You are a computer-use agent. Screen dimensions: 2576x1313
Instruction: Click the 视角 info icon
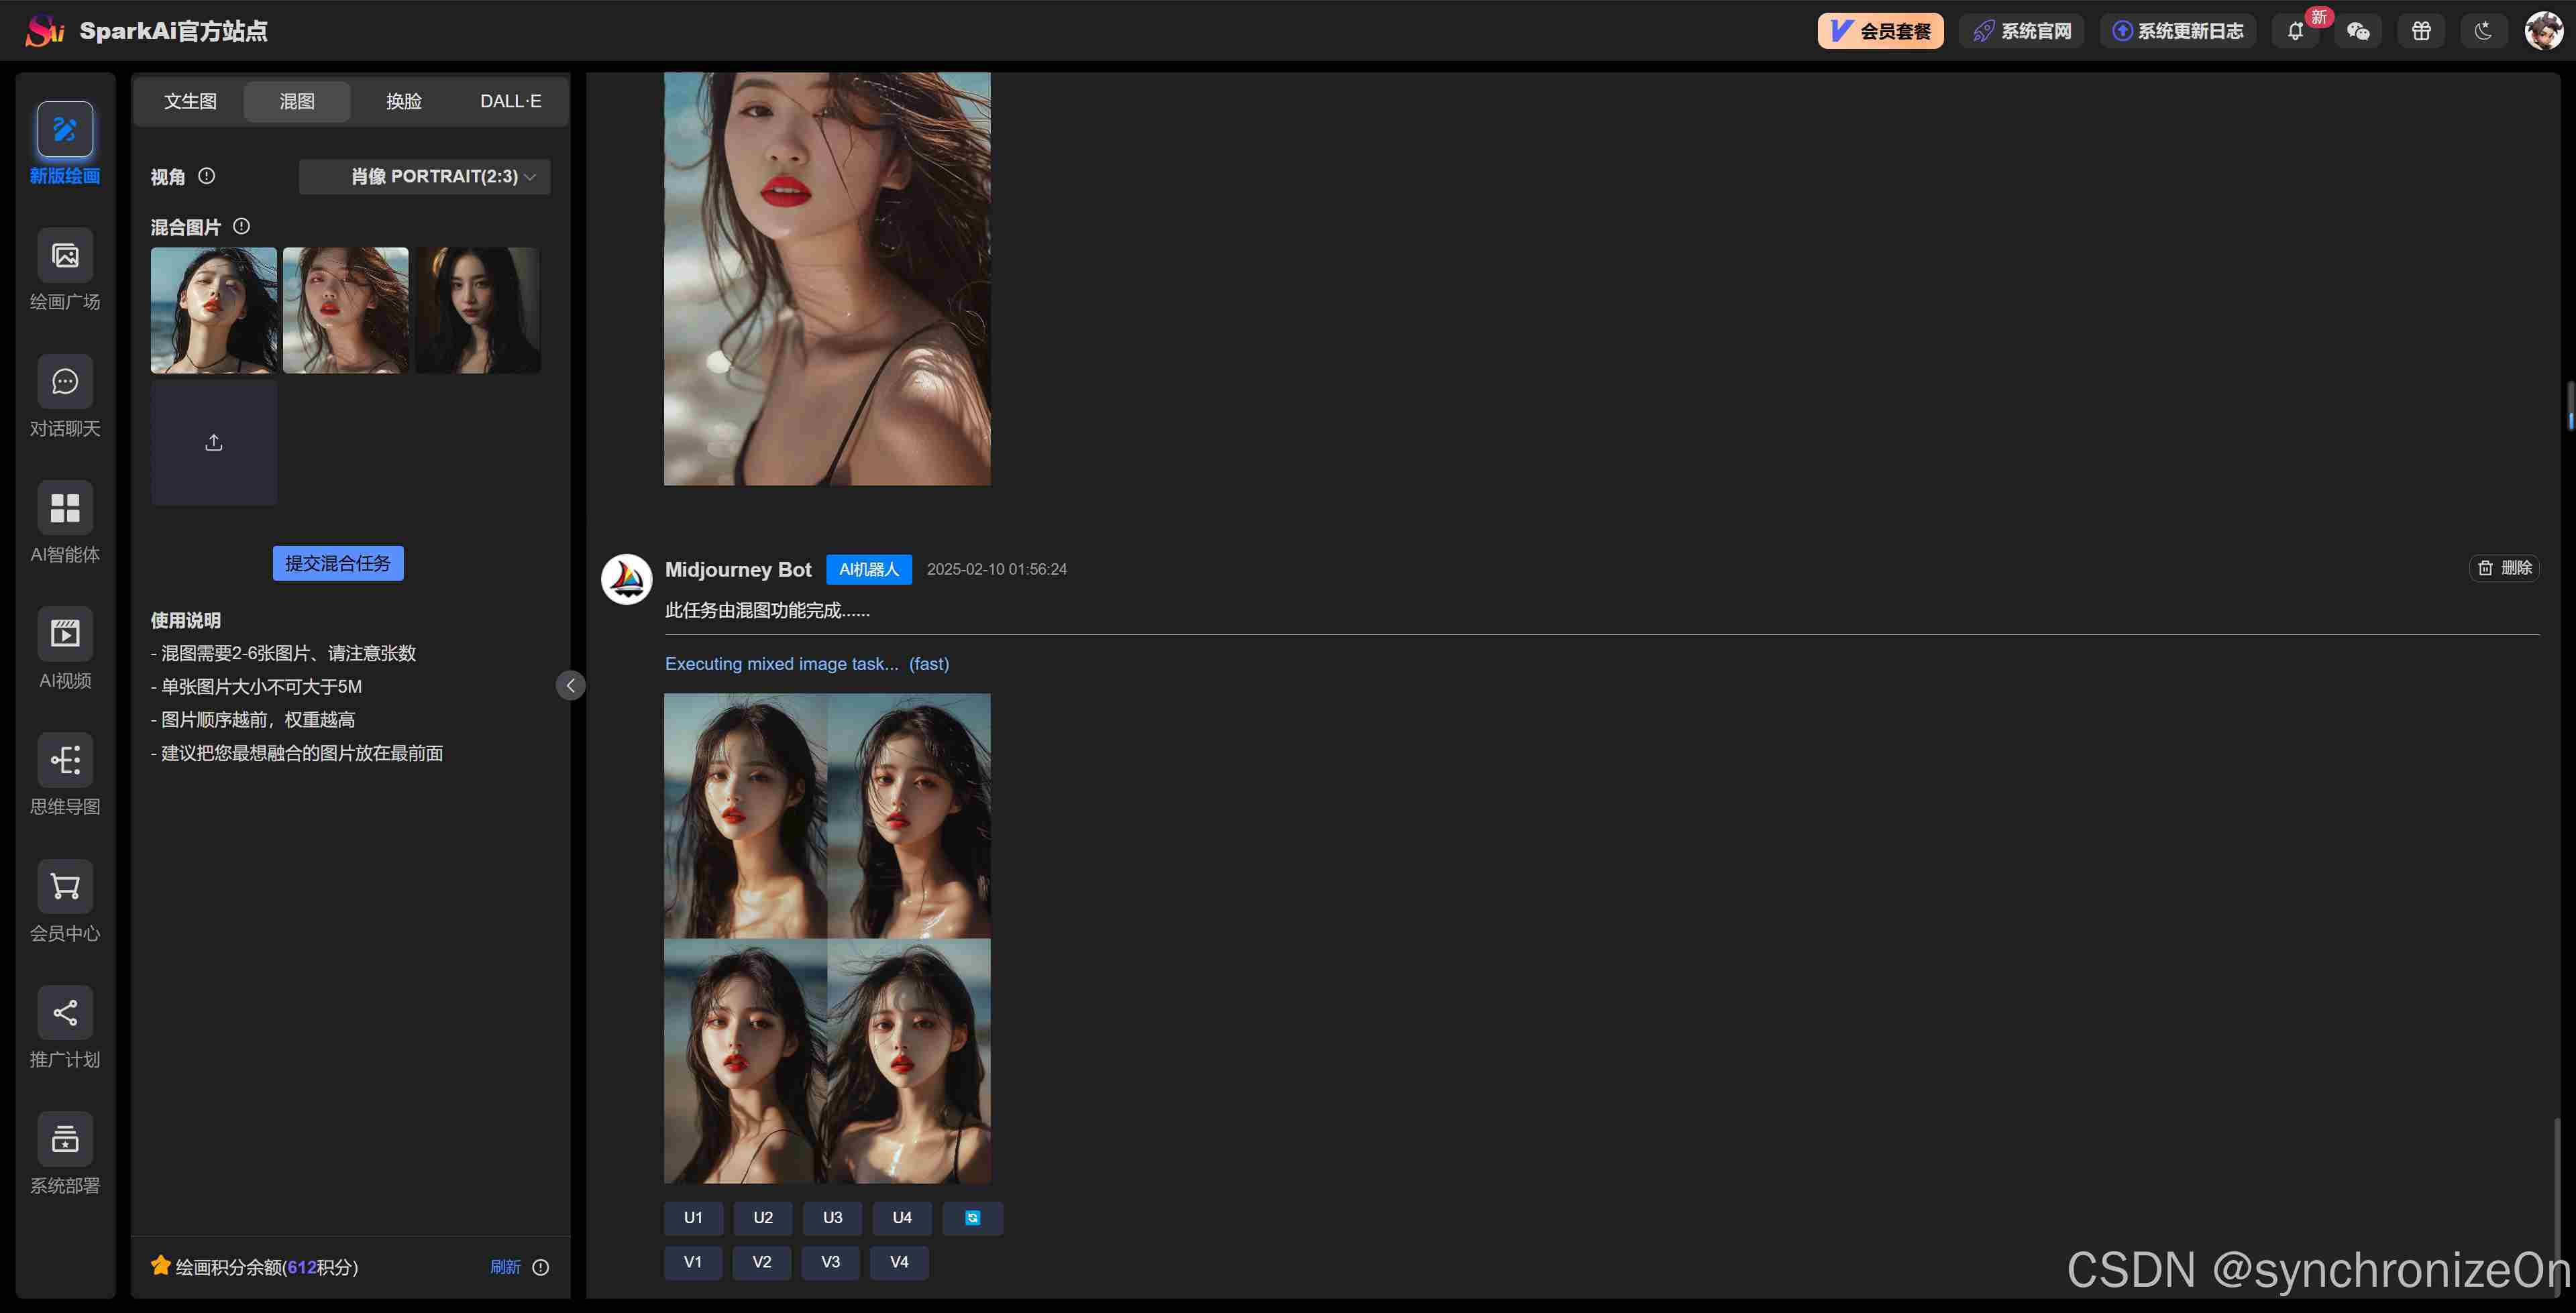[207, 176]
